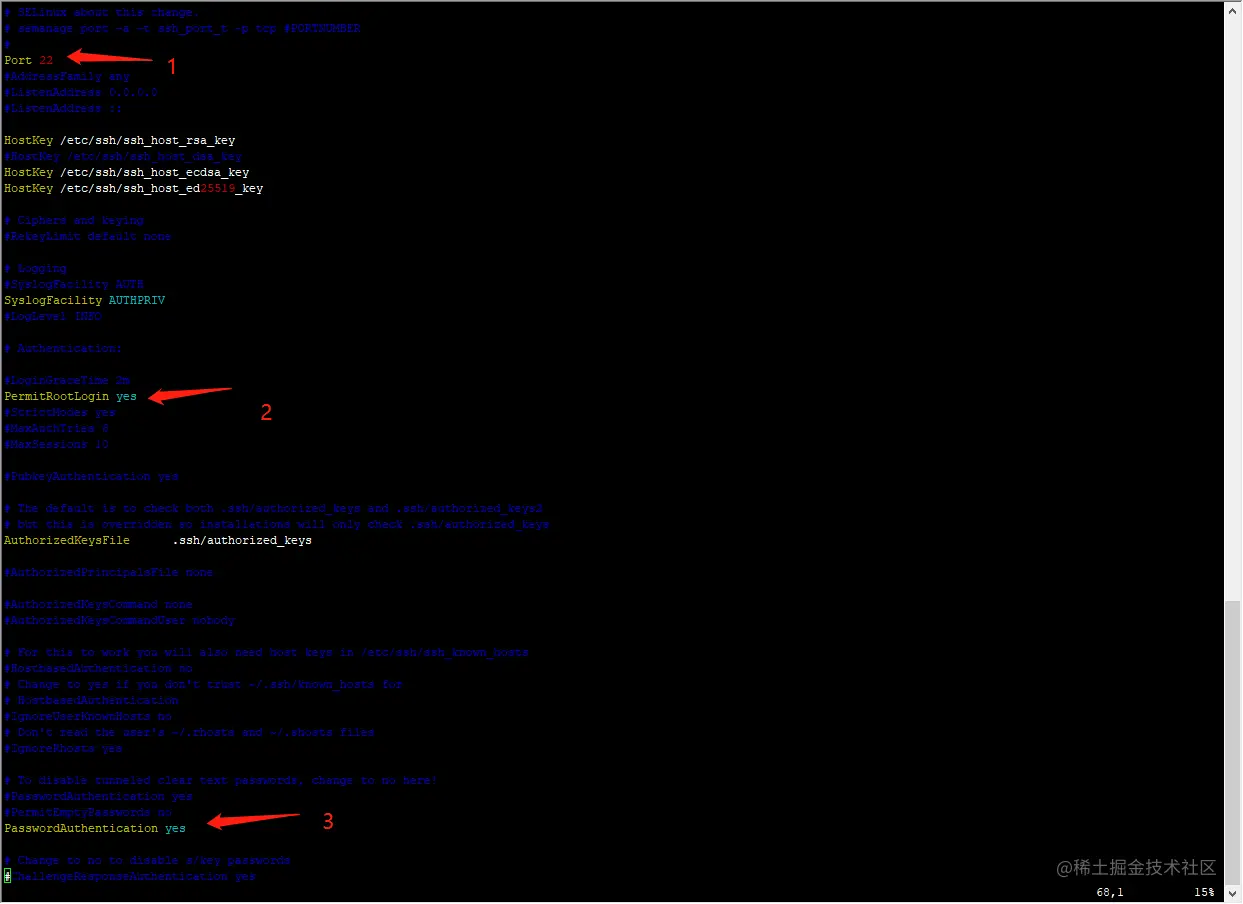Click the '#StrictModes yes' line
Image resolution: width=1243 pixels, height=904 pixels.
tap(60, 413)
